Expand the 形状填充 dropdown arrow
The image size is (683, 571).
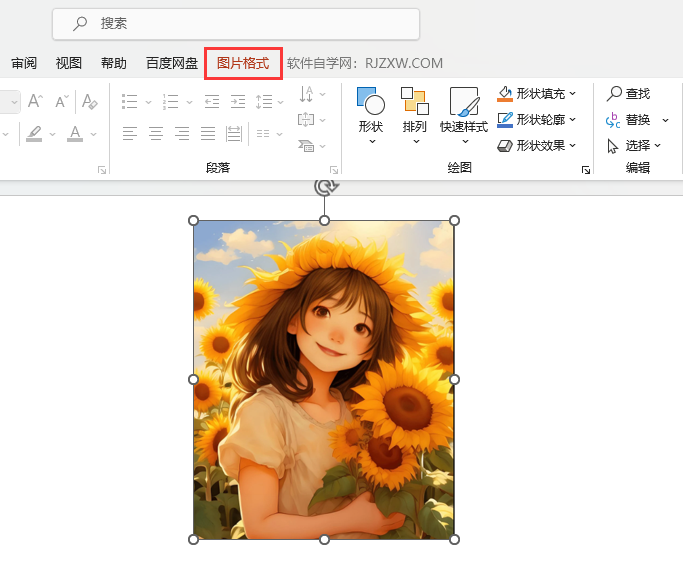coord(572,94)
